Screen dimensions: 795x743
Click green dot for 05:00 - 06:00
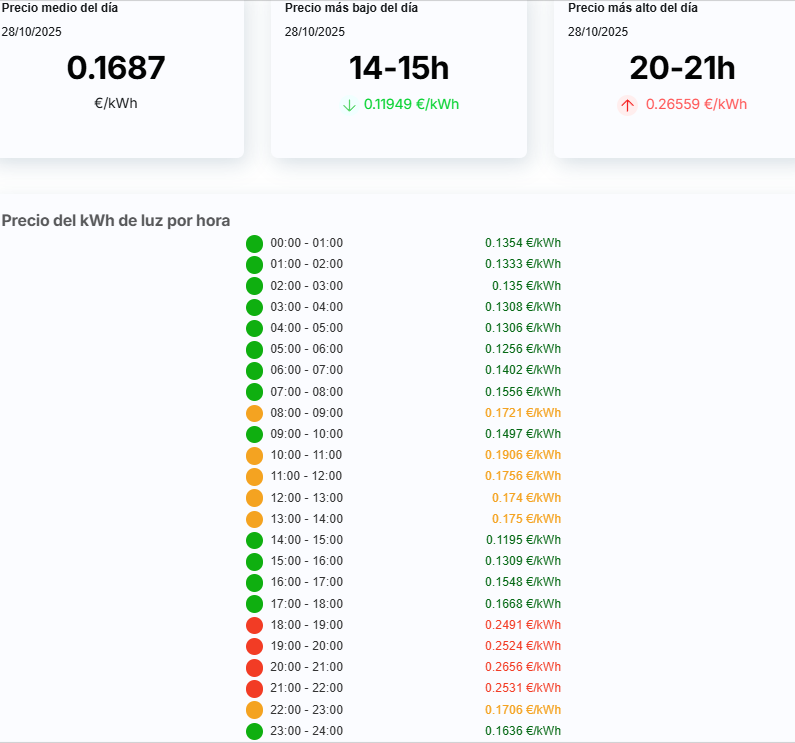coord(254,349)
